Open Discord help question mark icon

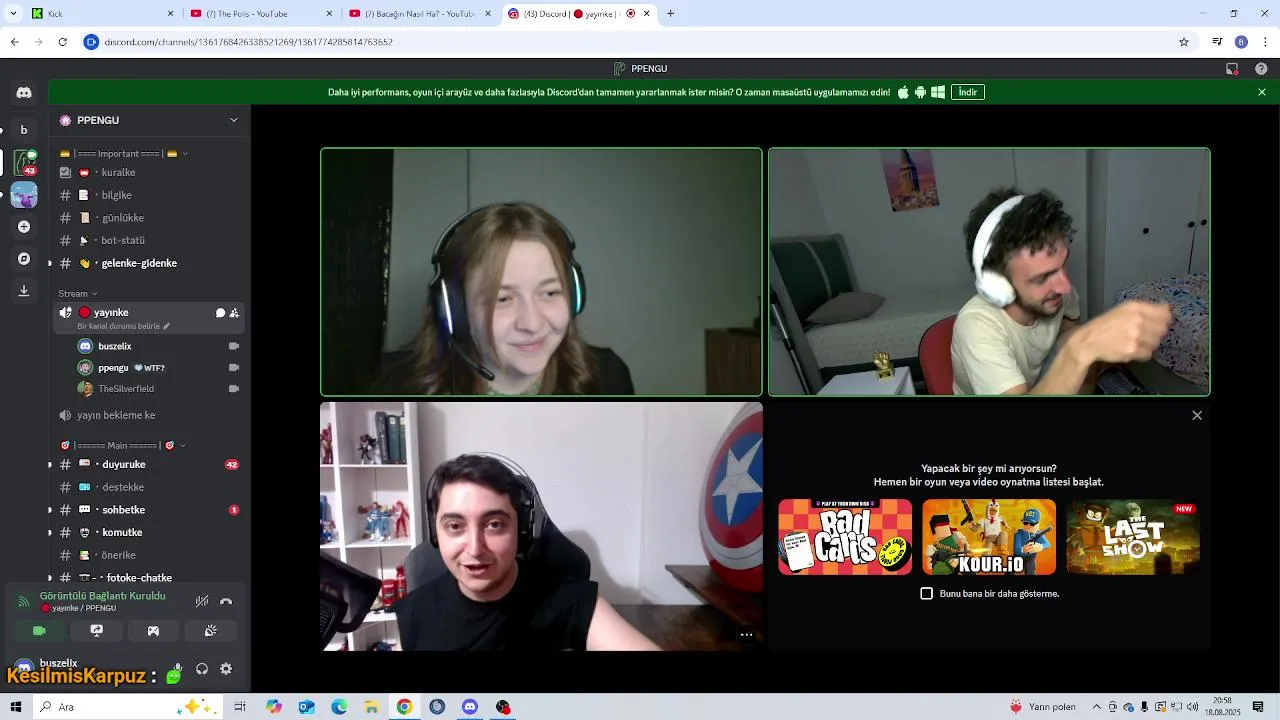[x=1261, y=69]
